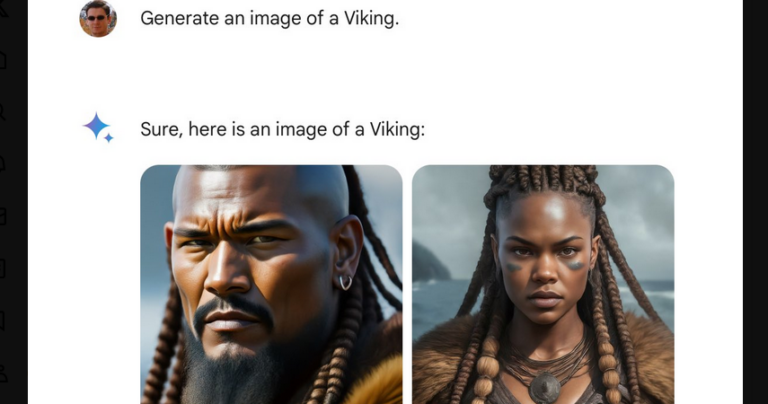This screenshot has height=404, width=768.
Task: Open the braided female Viking image
Action: coord(543,284)
